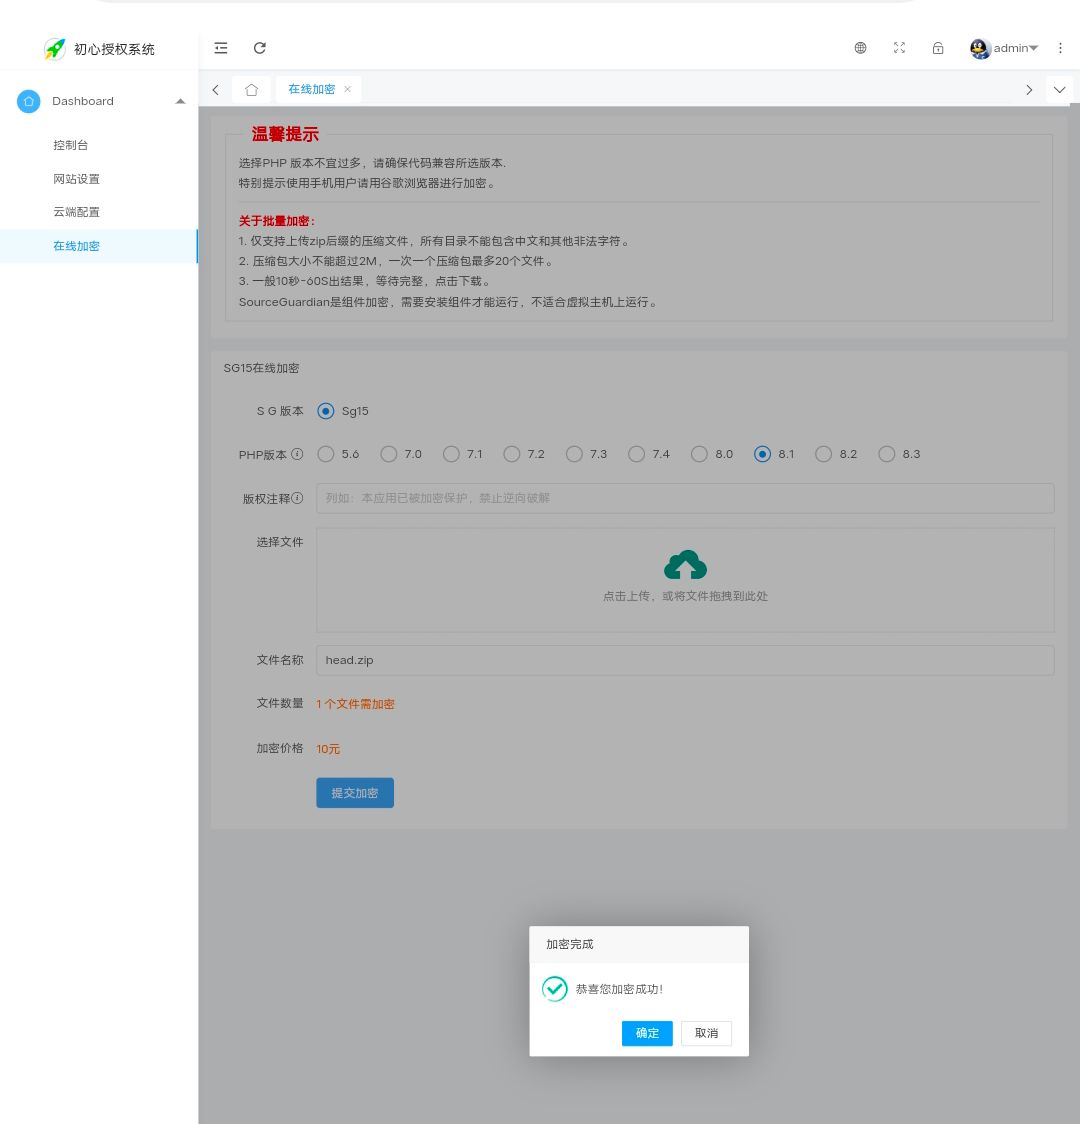Enter fullscreen via the expand icon

[899, 47]
